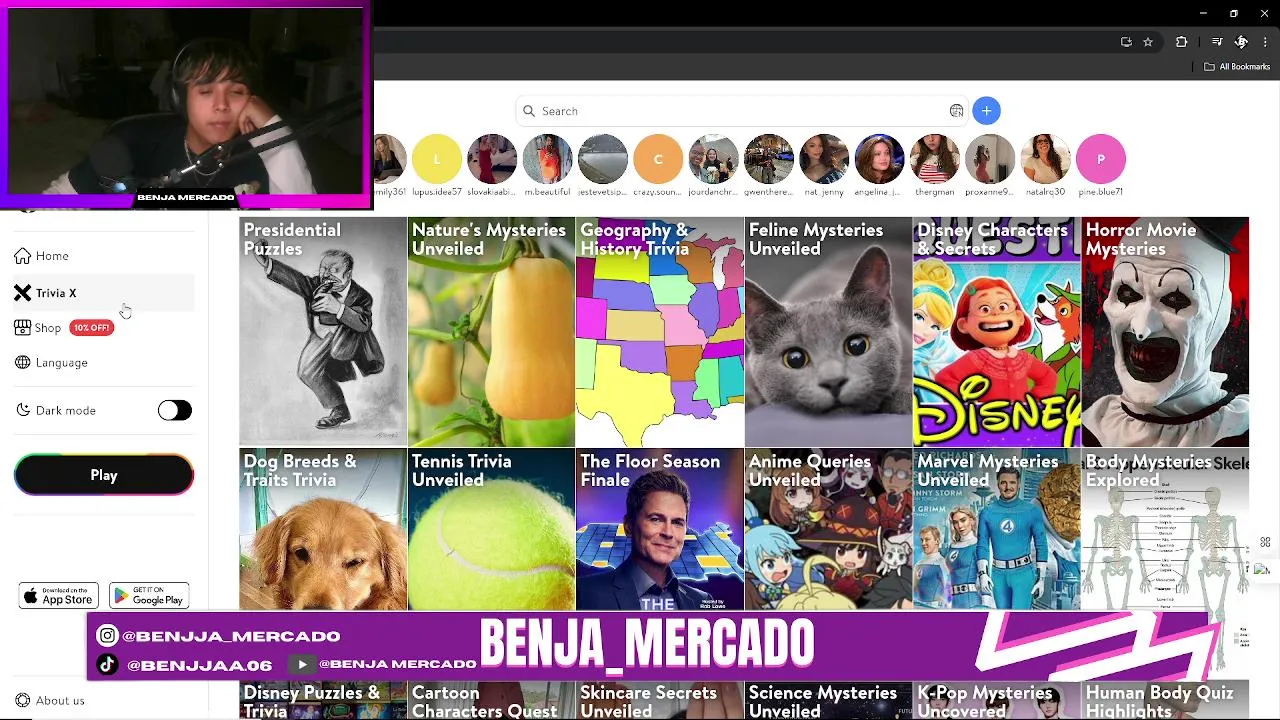The height and width of the screenshot is (720, 1280).
Task: Open the All Bookmarks folder
Action: pyautogui.click(x=1237, y=67)
